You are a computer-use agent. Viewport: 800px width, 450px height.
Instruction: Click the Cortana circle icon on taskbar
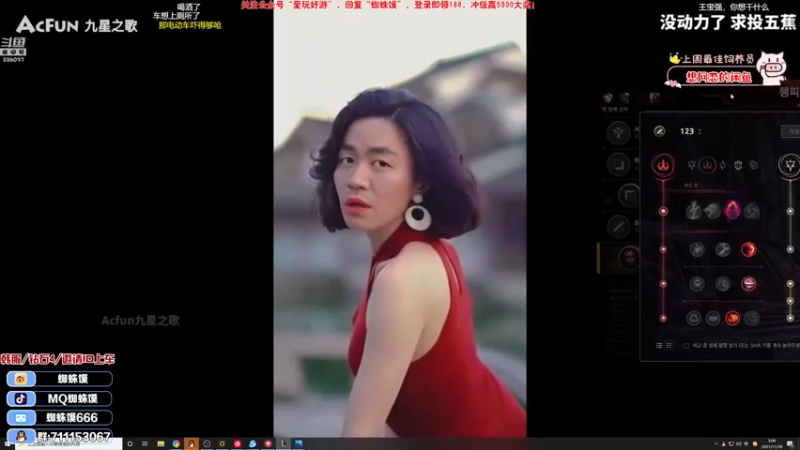pyautogui.click(x=130, y=444)
